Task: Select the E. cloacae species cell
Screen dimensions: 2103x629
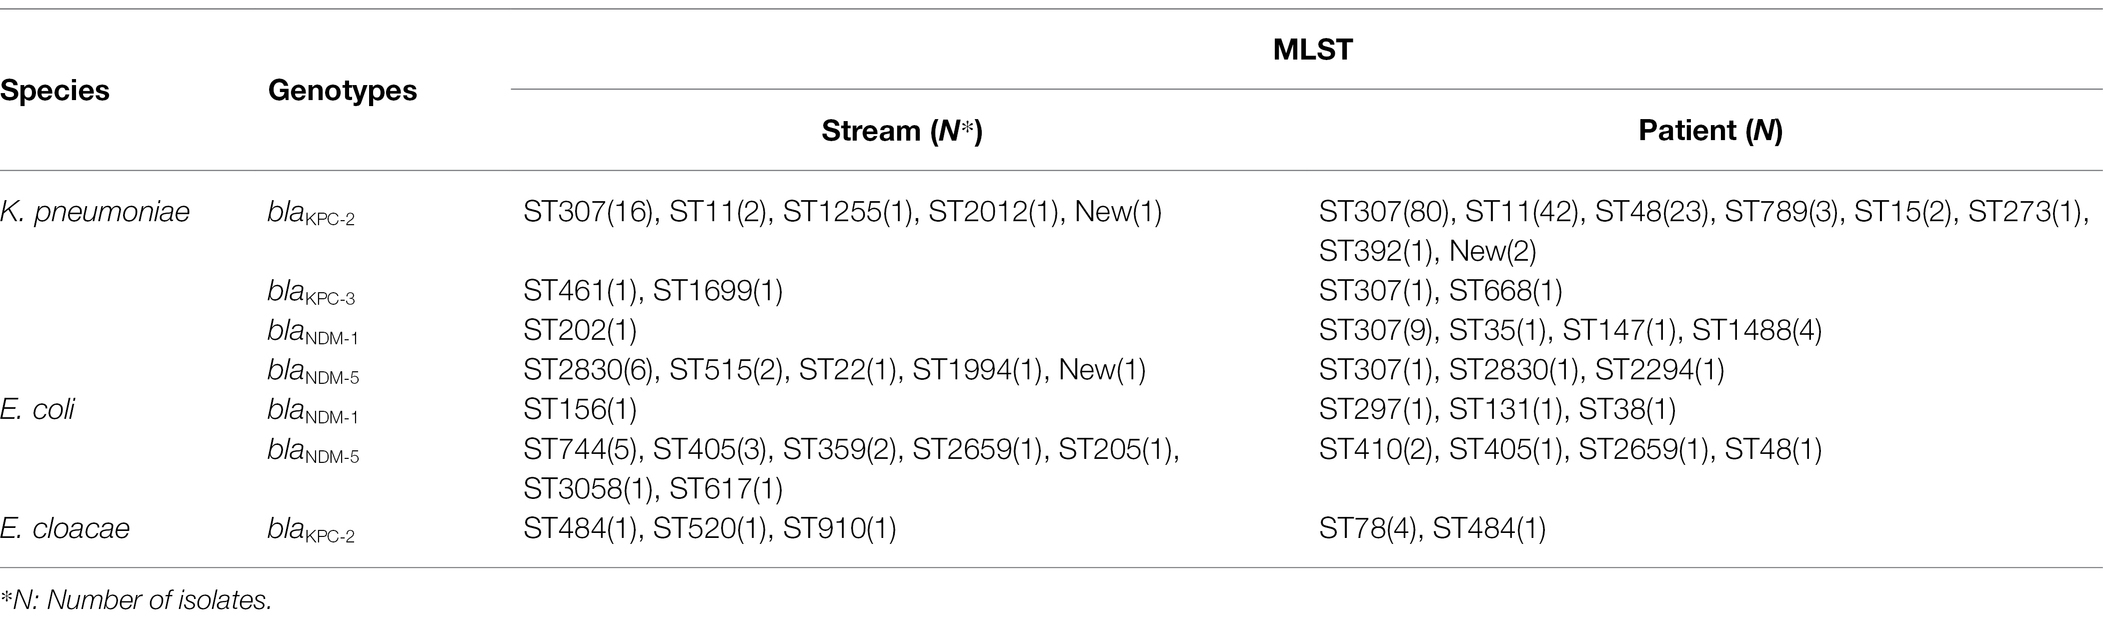Action: point(65,529)
